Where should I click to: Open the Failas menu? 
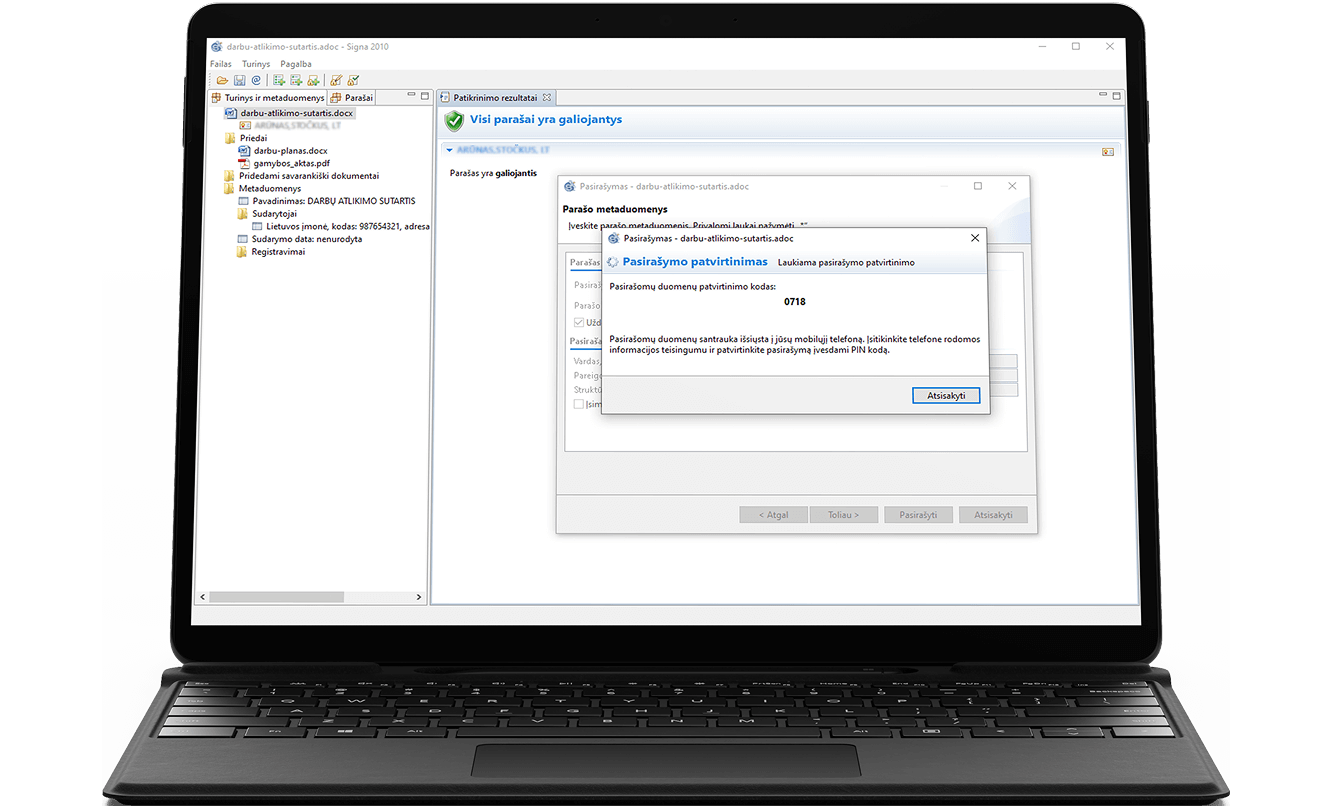tap(221, 64)
